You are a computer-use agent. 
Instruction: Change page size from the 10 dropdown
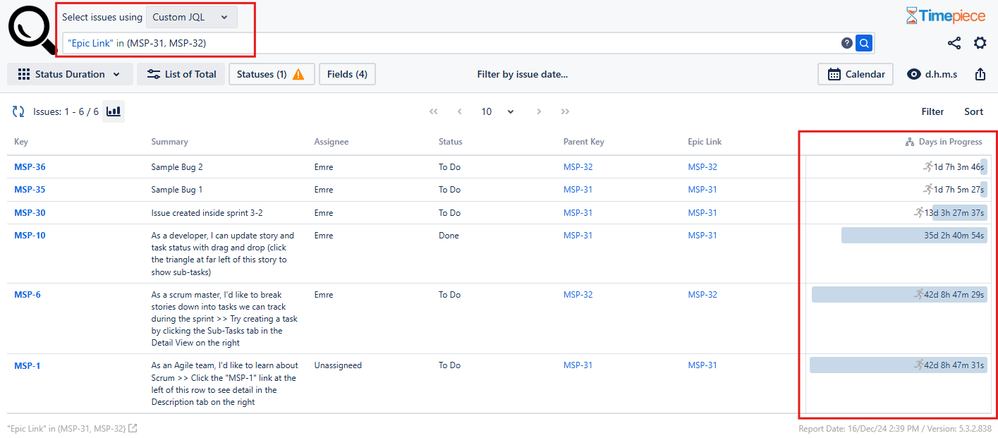tap(497, 111)
